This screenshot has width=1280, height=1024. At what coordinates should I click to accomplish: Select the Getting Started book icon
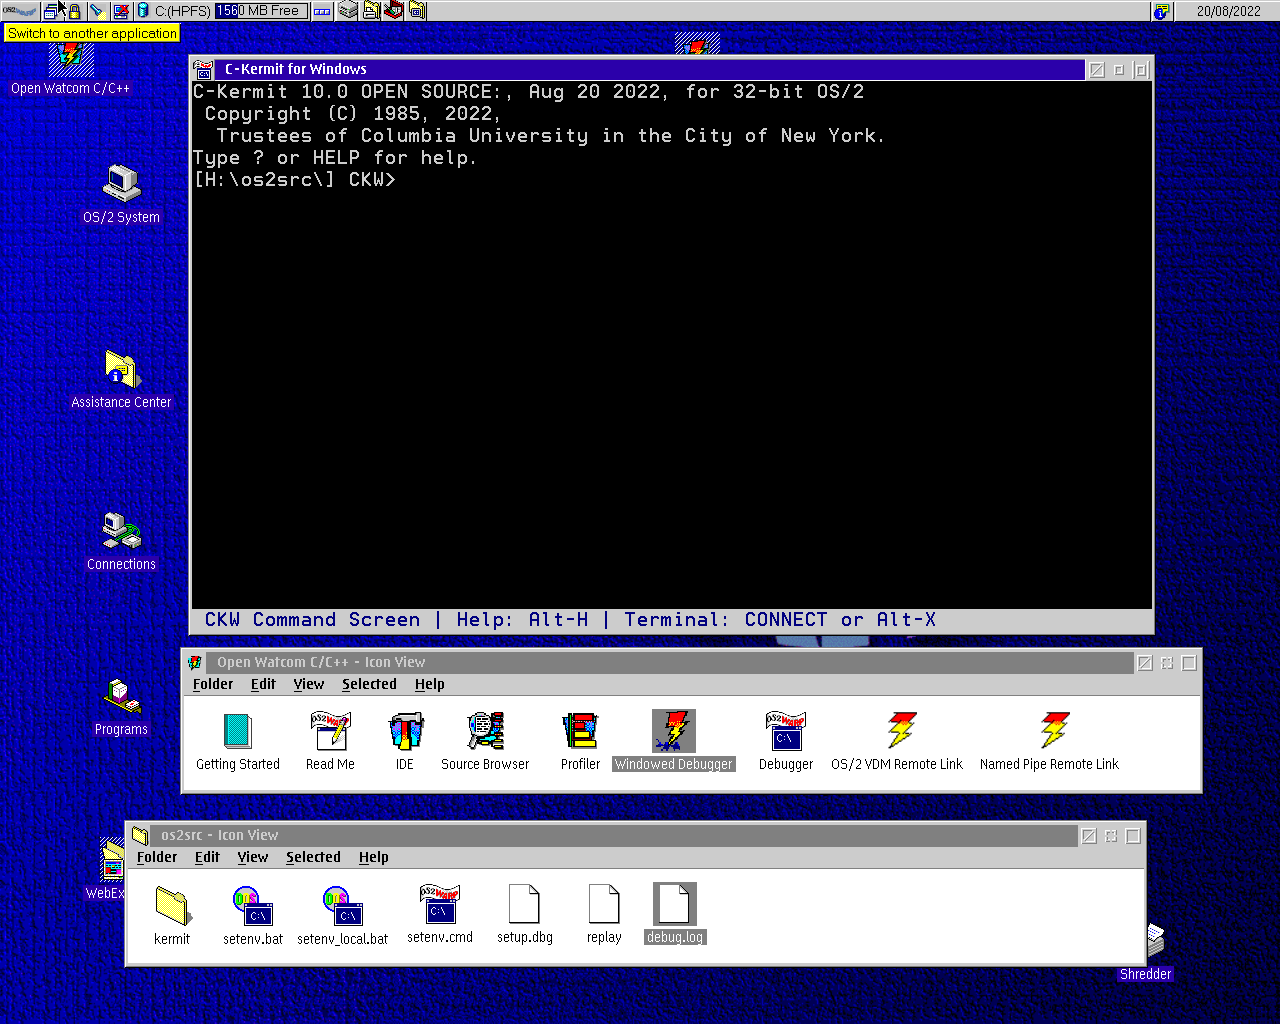pos(238,741)
